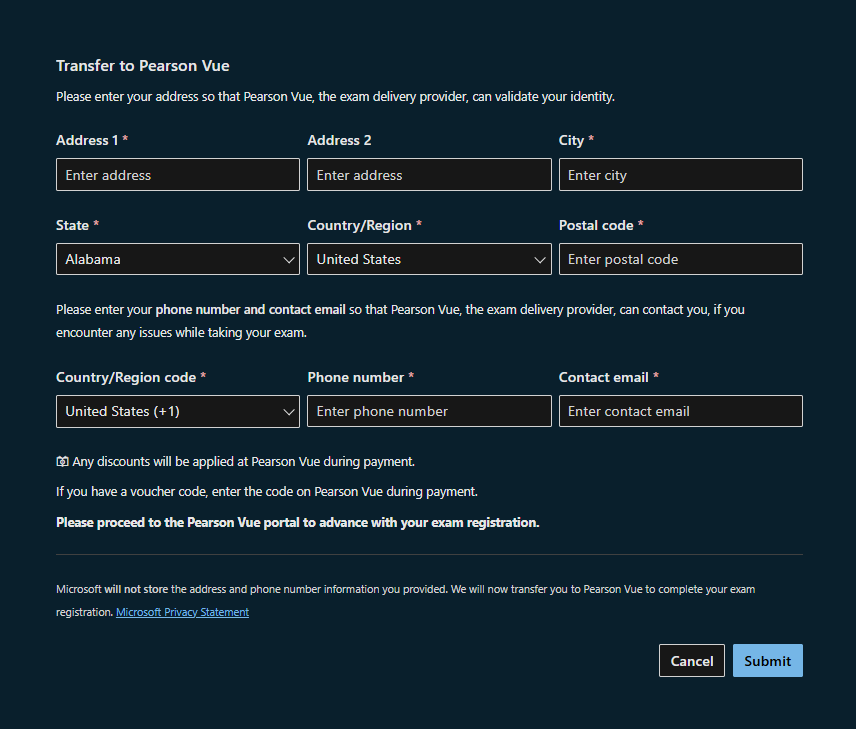Focus the Enter phone number field
Image resolution: width=856 pixels, height=729 pixels.
coord(429,411)
